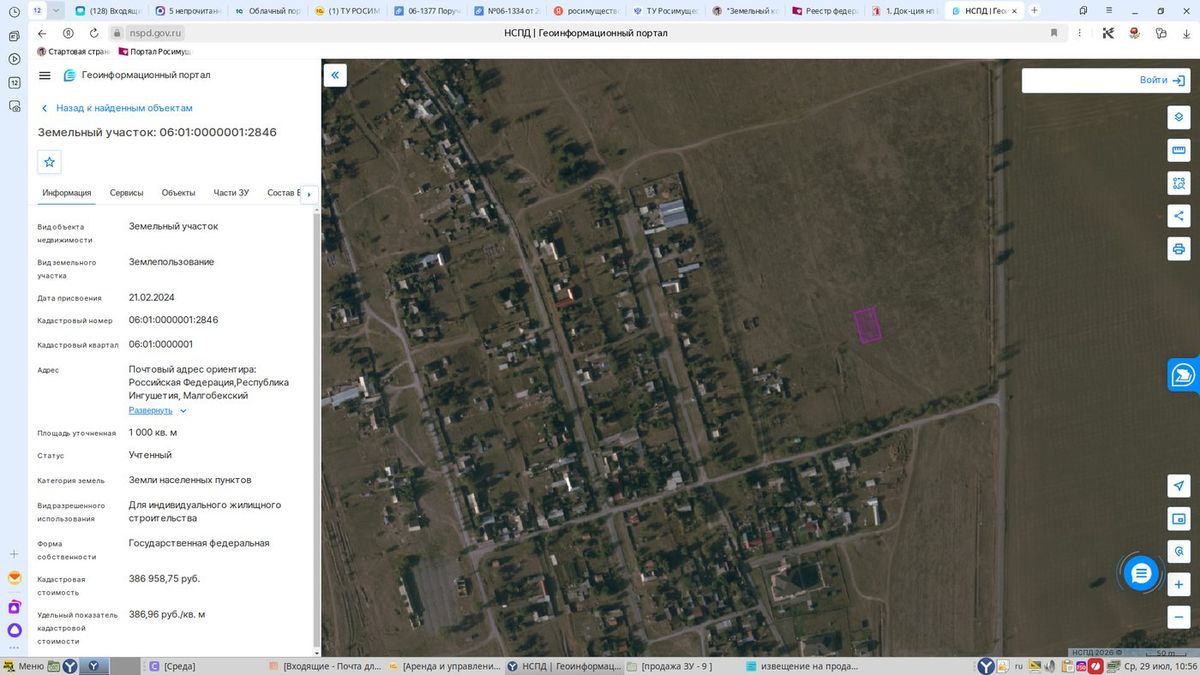Open a new browser tab
The image size is (1200, 675).
(x=1034, y=10)
